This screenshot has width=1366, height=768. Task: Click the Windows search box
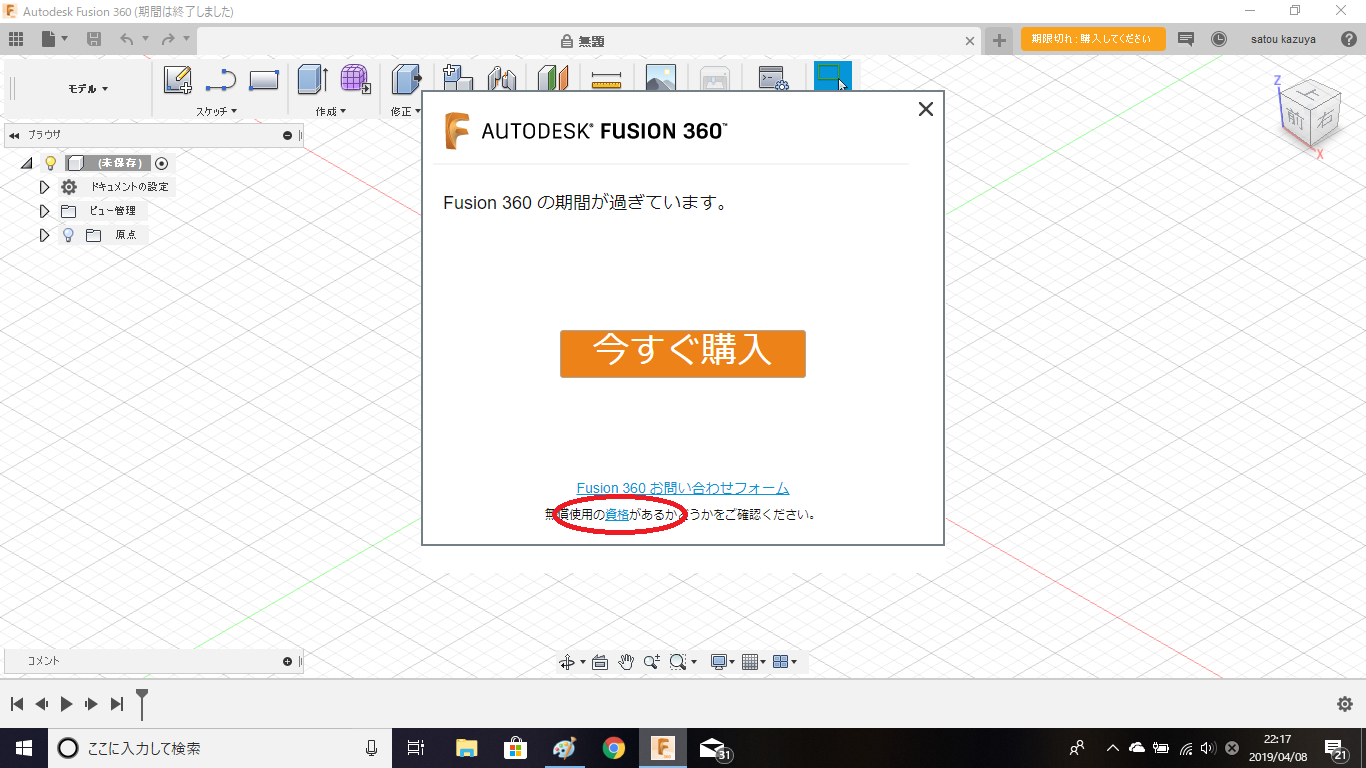(x=220, y=748)
